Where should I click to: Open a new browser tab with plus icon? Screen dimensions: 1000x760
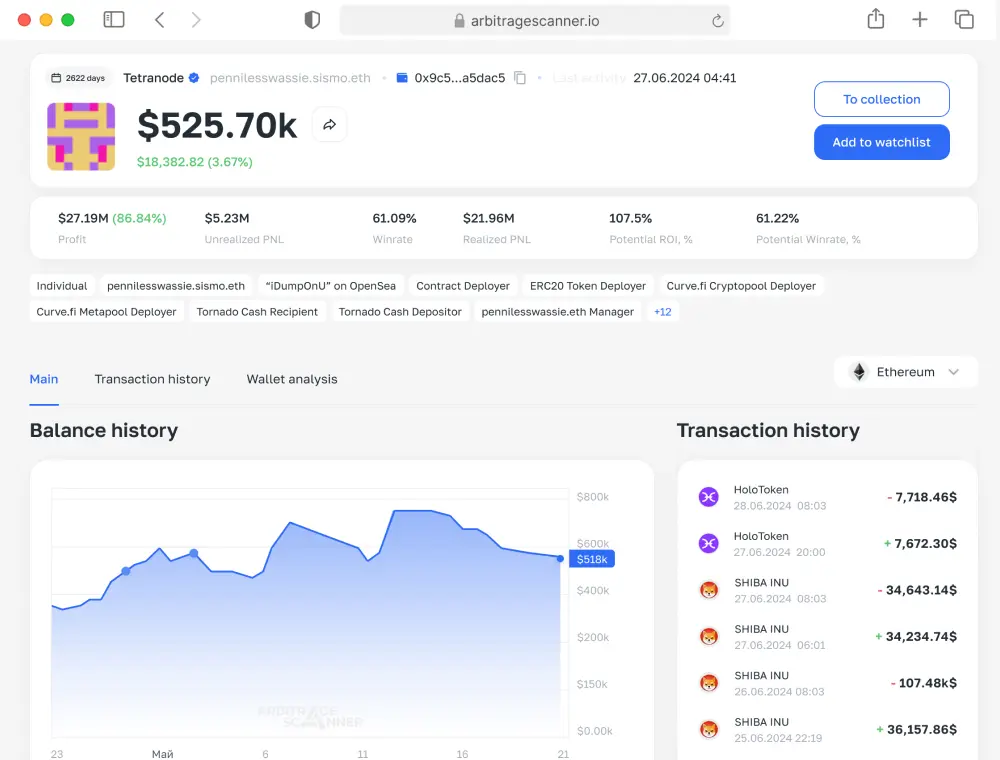point(920,20)
